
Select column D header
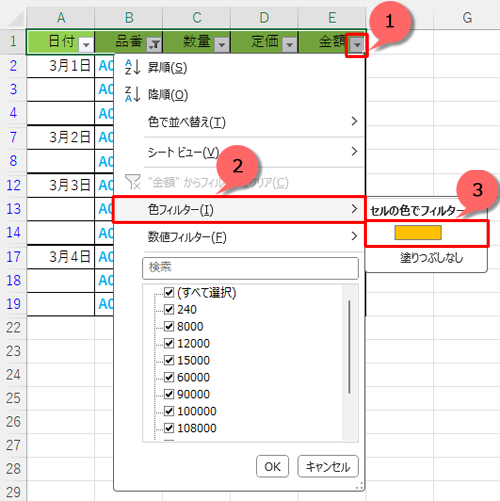pos(264,18)
